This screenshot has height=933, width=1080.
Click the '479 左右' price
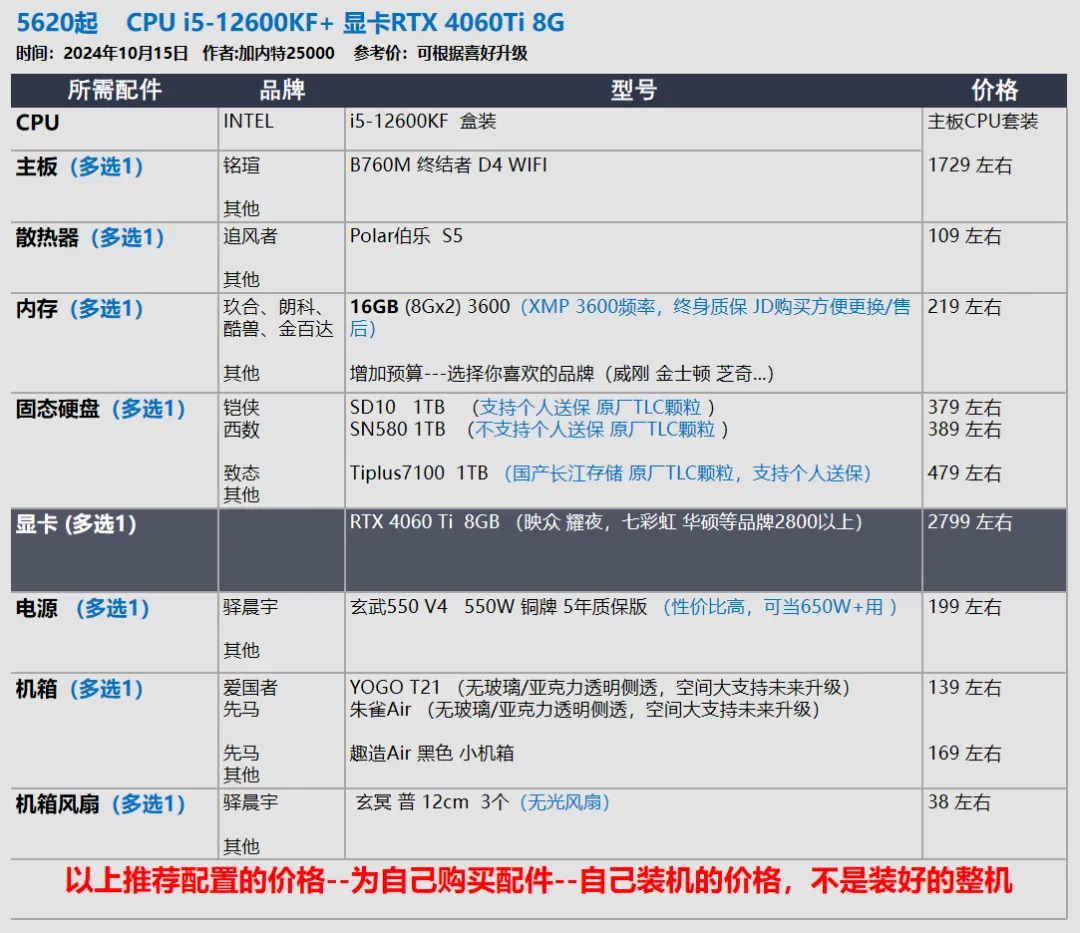tap(964, 473)
